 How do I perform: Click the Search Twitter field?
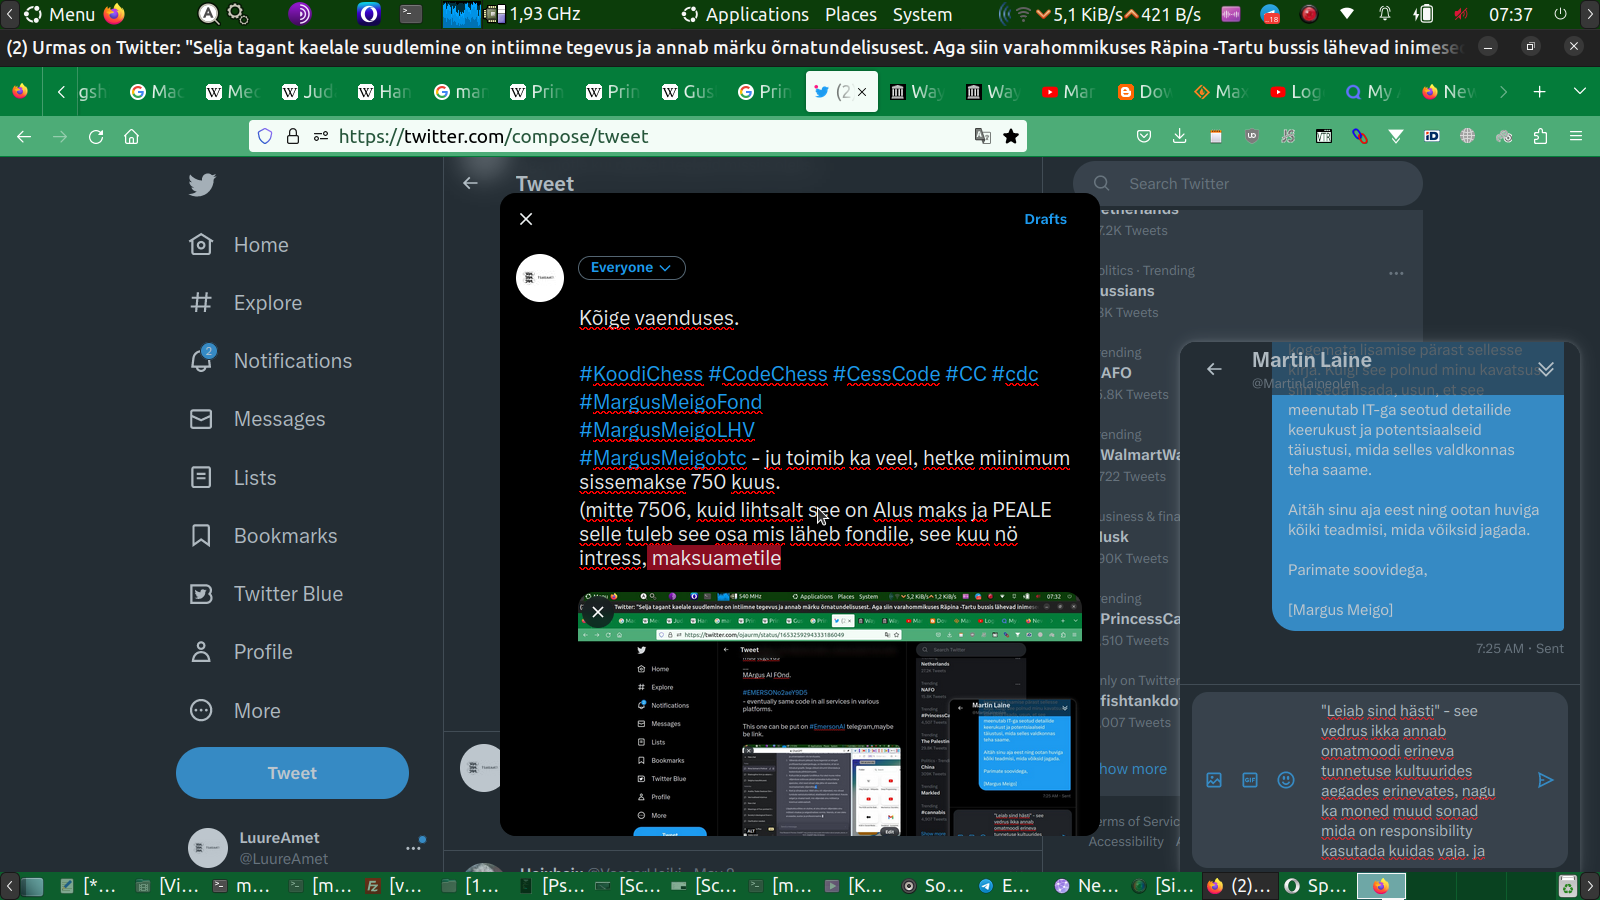pyautogui.click(x=1247, y=184)
